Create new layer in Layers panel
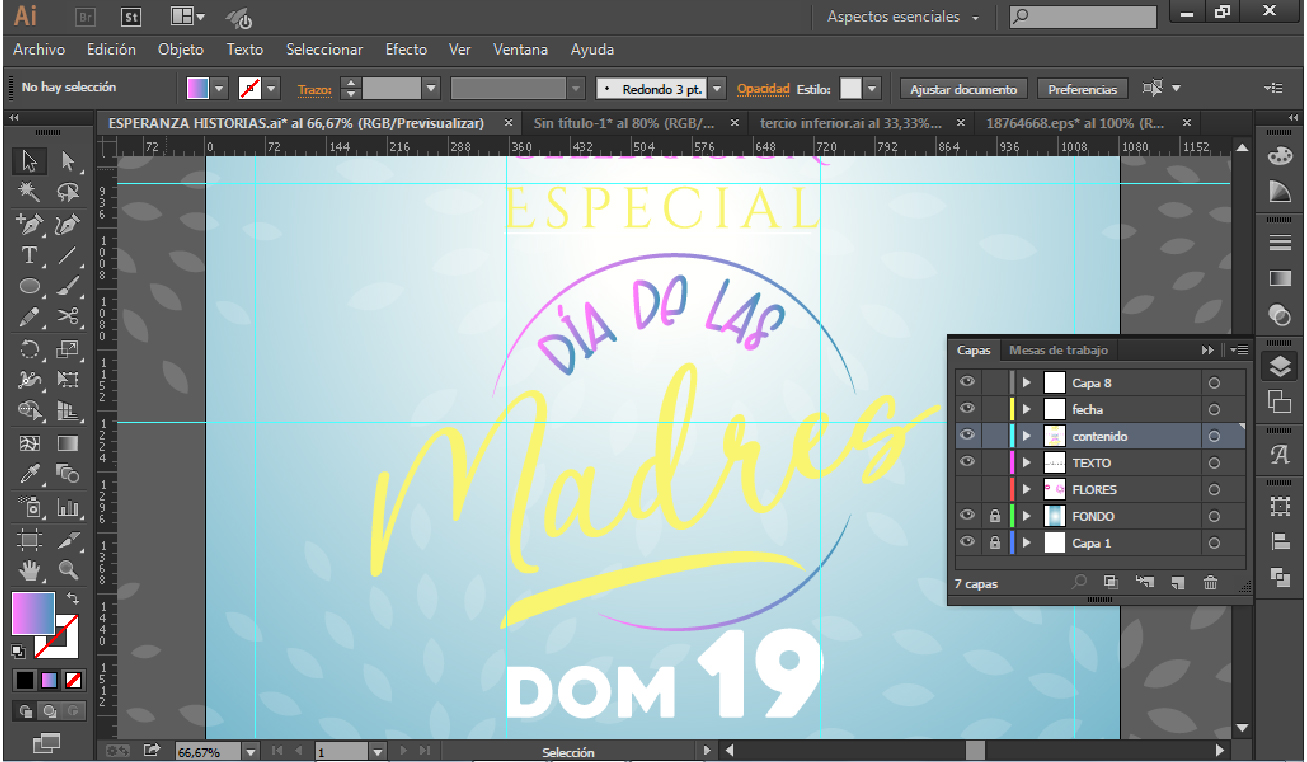The height and width of the screenshot is (762, 1307). (1177, 583)
